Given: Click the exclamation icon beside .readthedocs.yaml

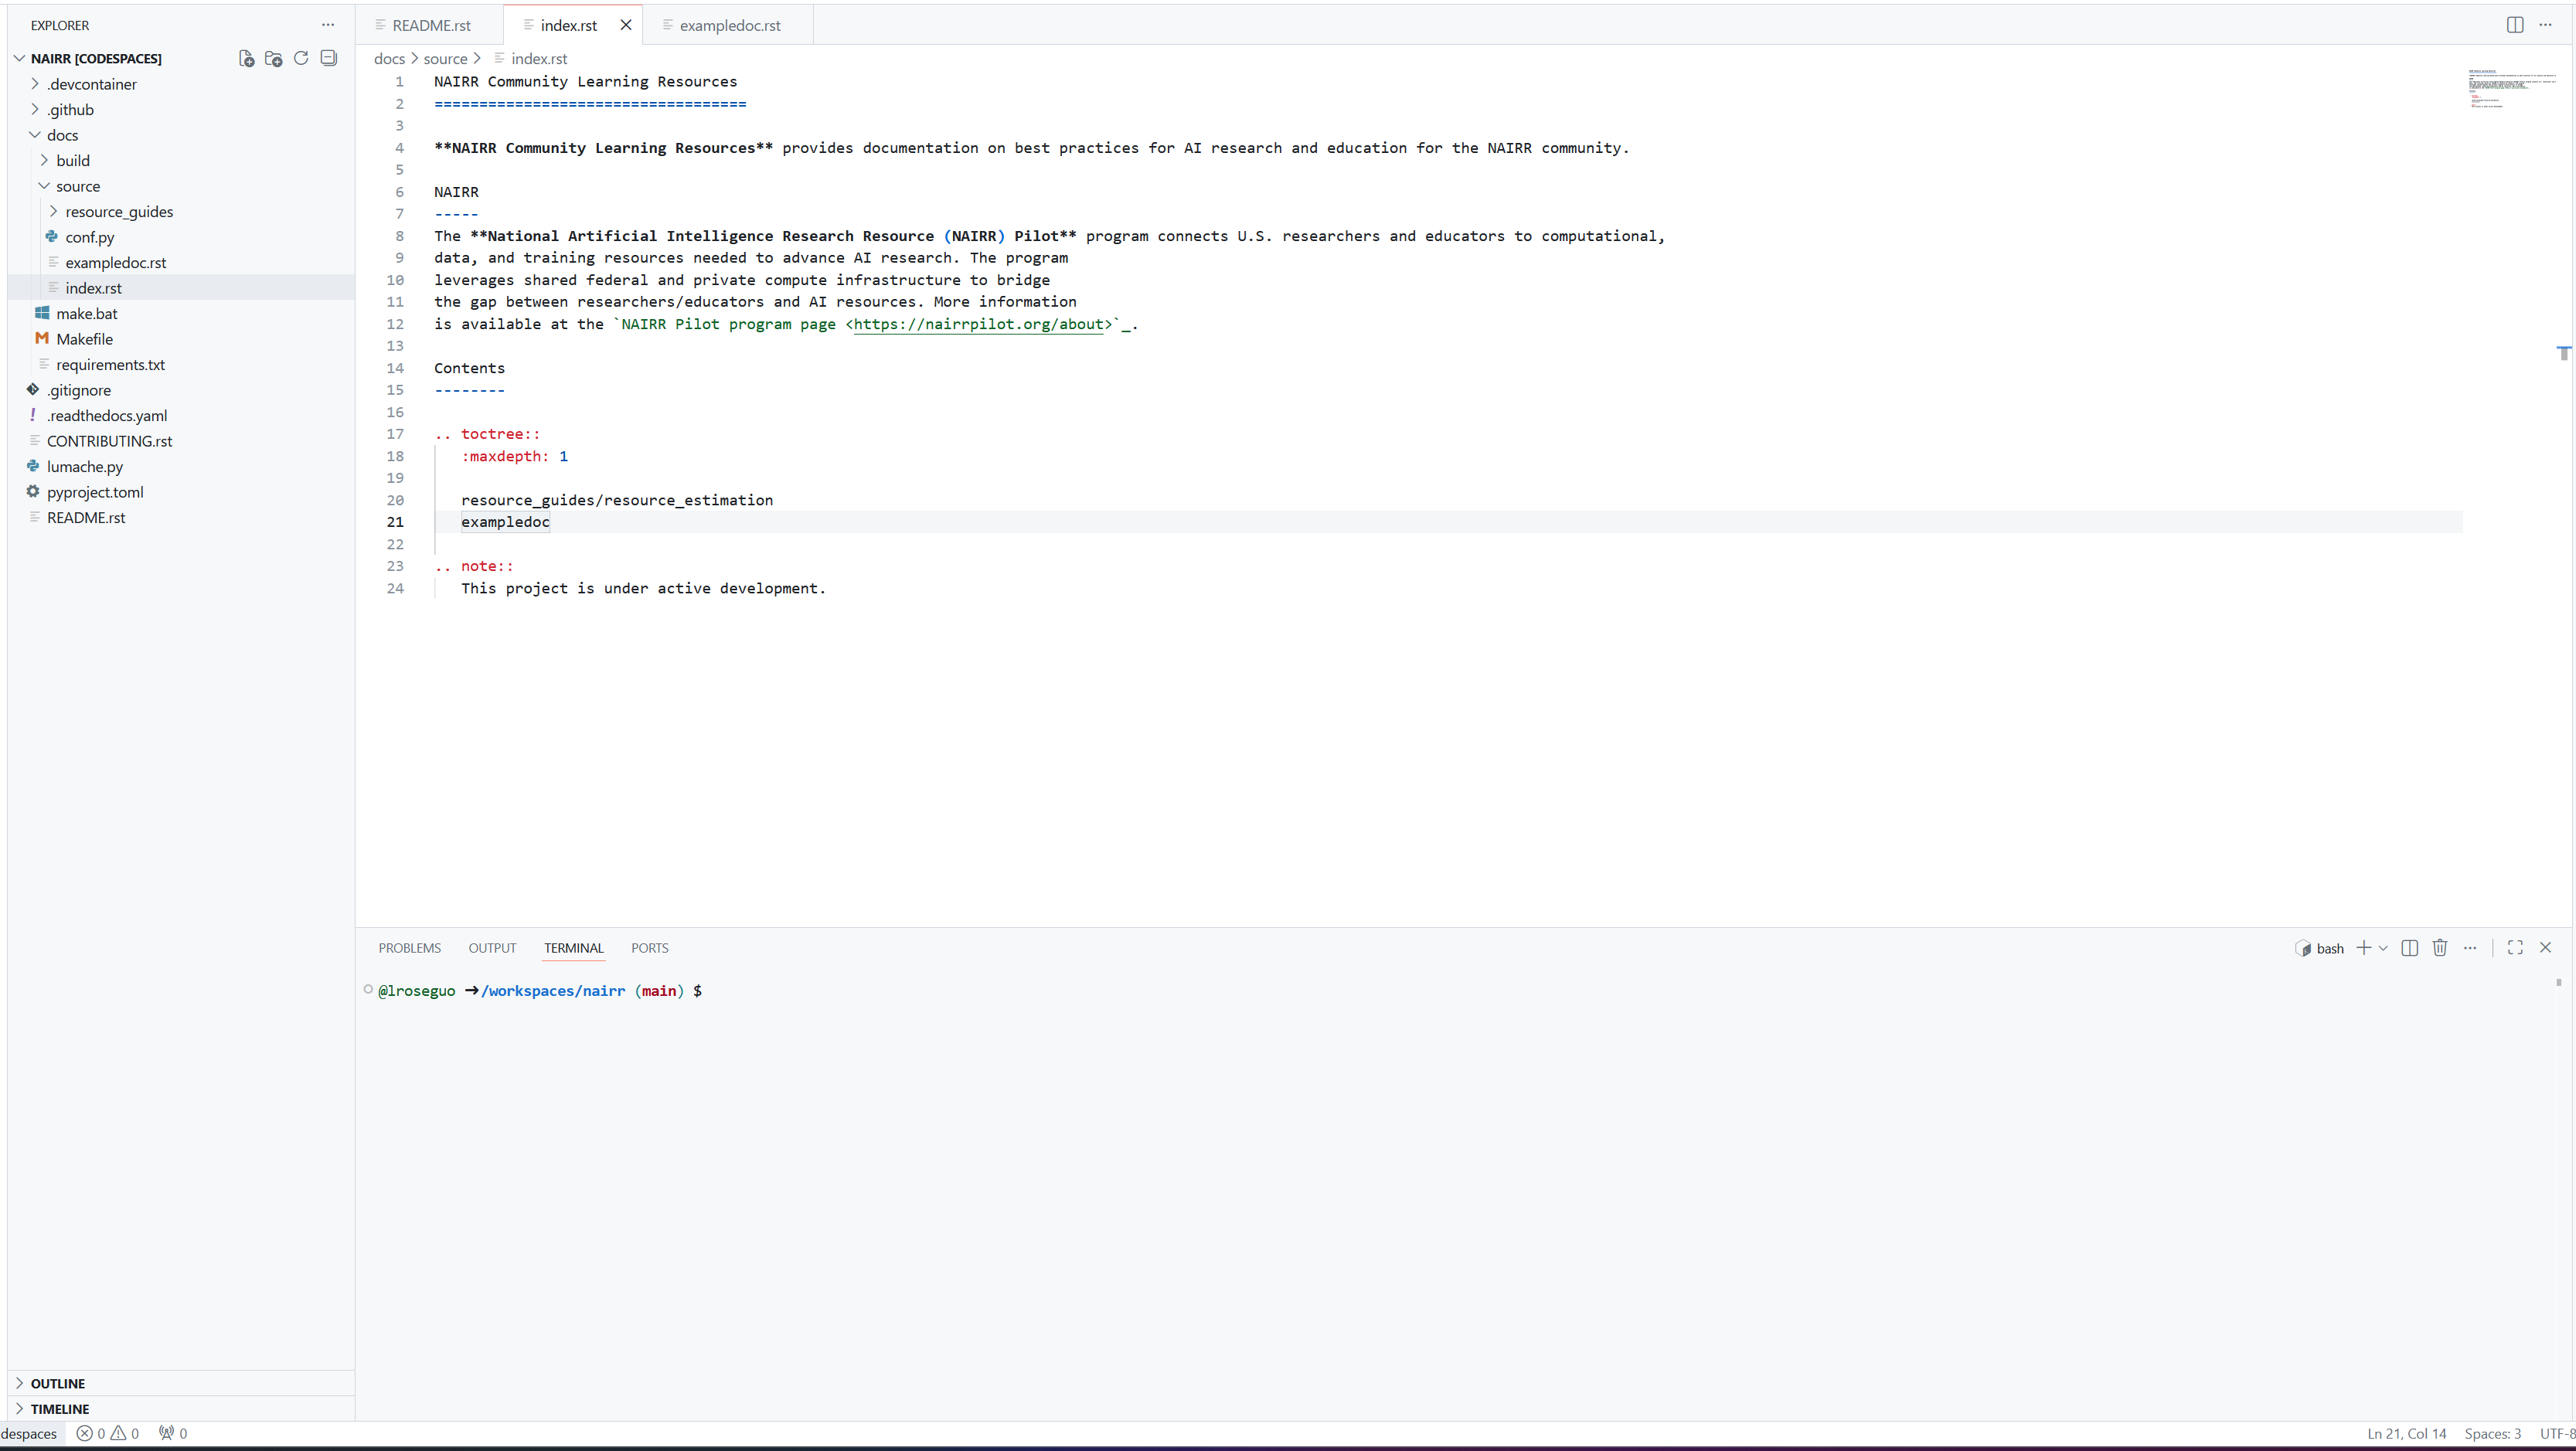Looking at the screenshot, I should [33, 415].
